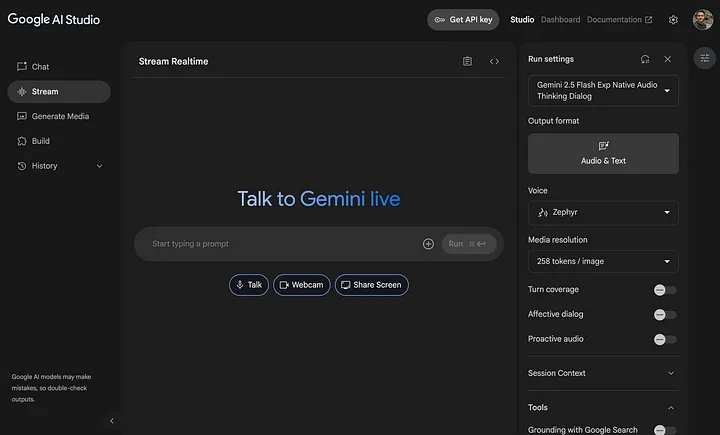Enable the Proactive audio switch

pos(665,339)
